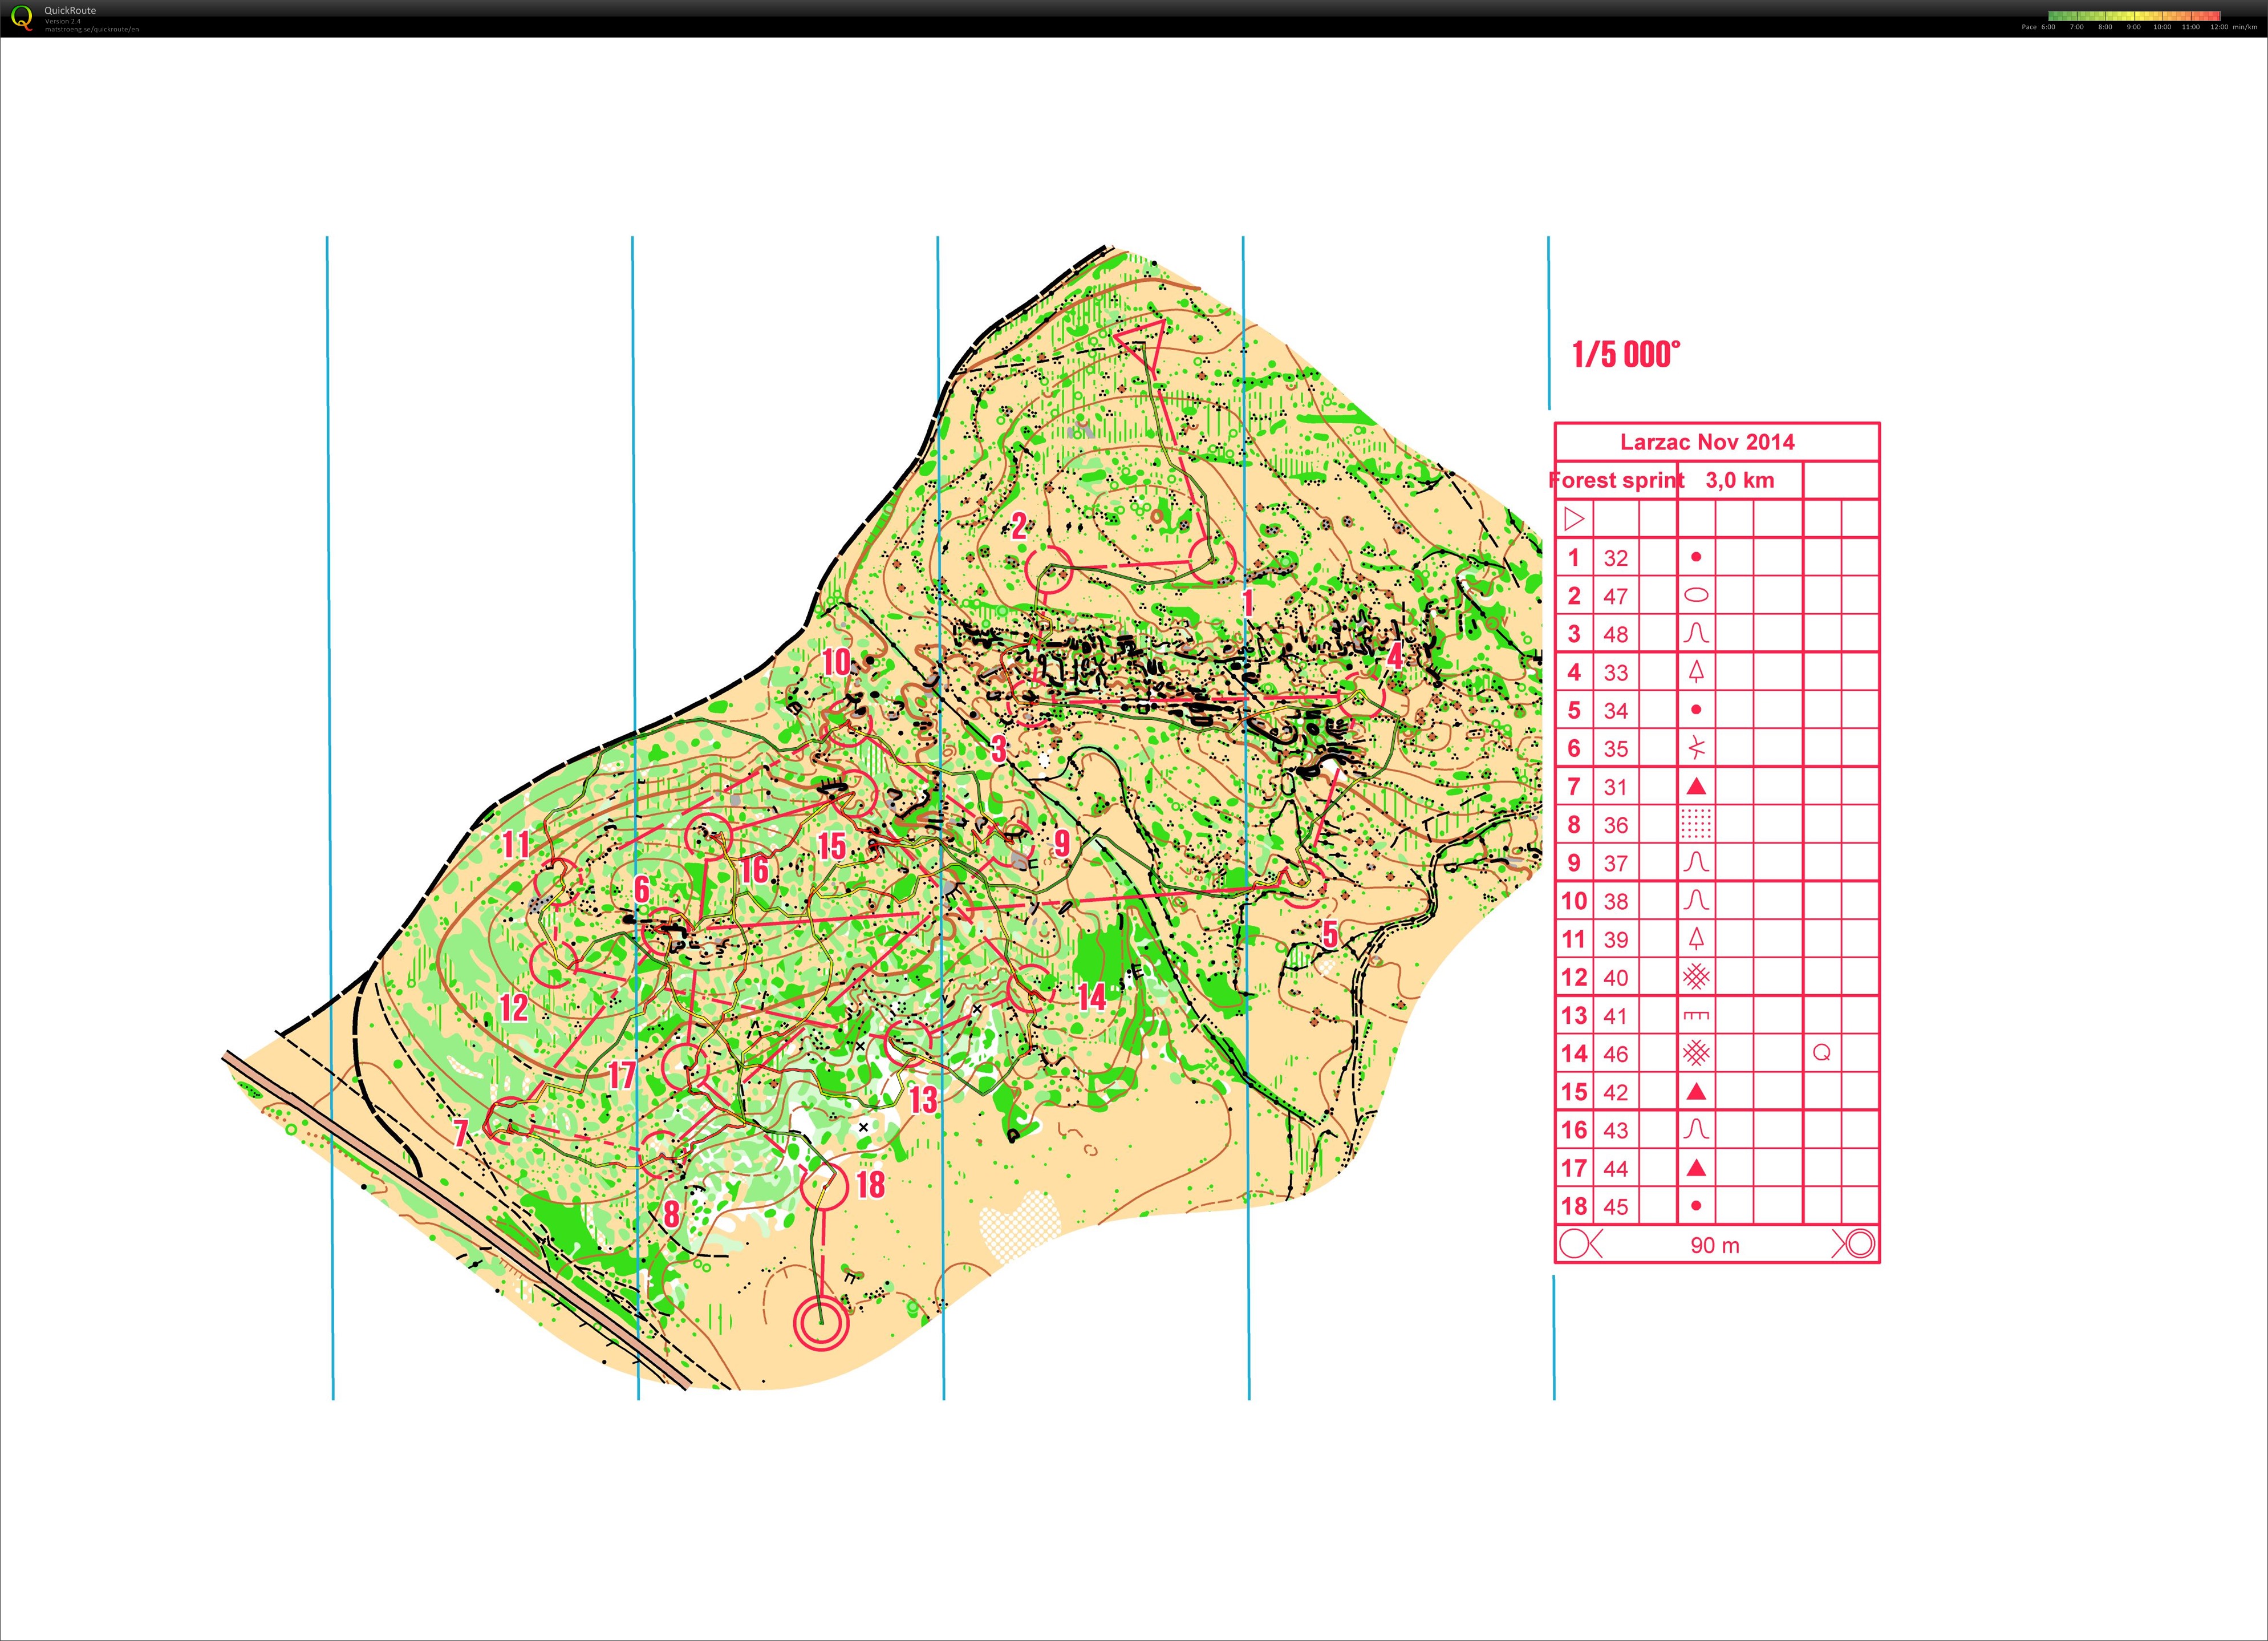This screenshot has width=2268, height=1641.
Task: Click control code 40 in the sheet
Action: click(x=1616, y=977)
